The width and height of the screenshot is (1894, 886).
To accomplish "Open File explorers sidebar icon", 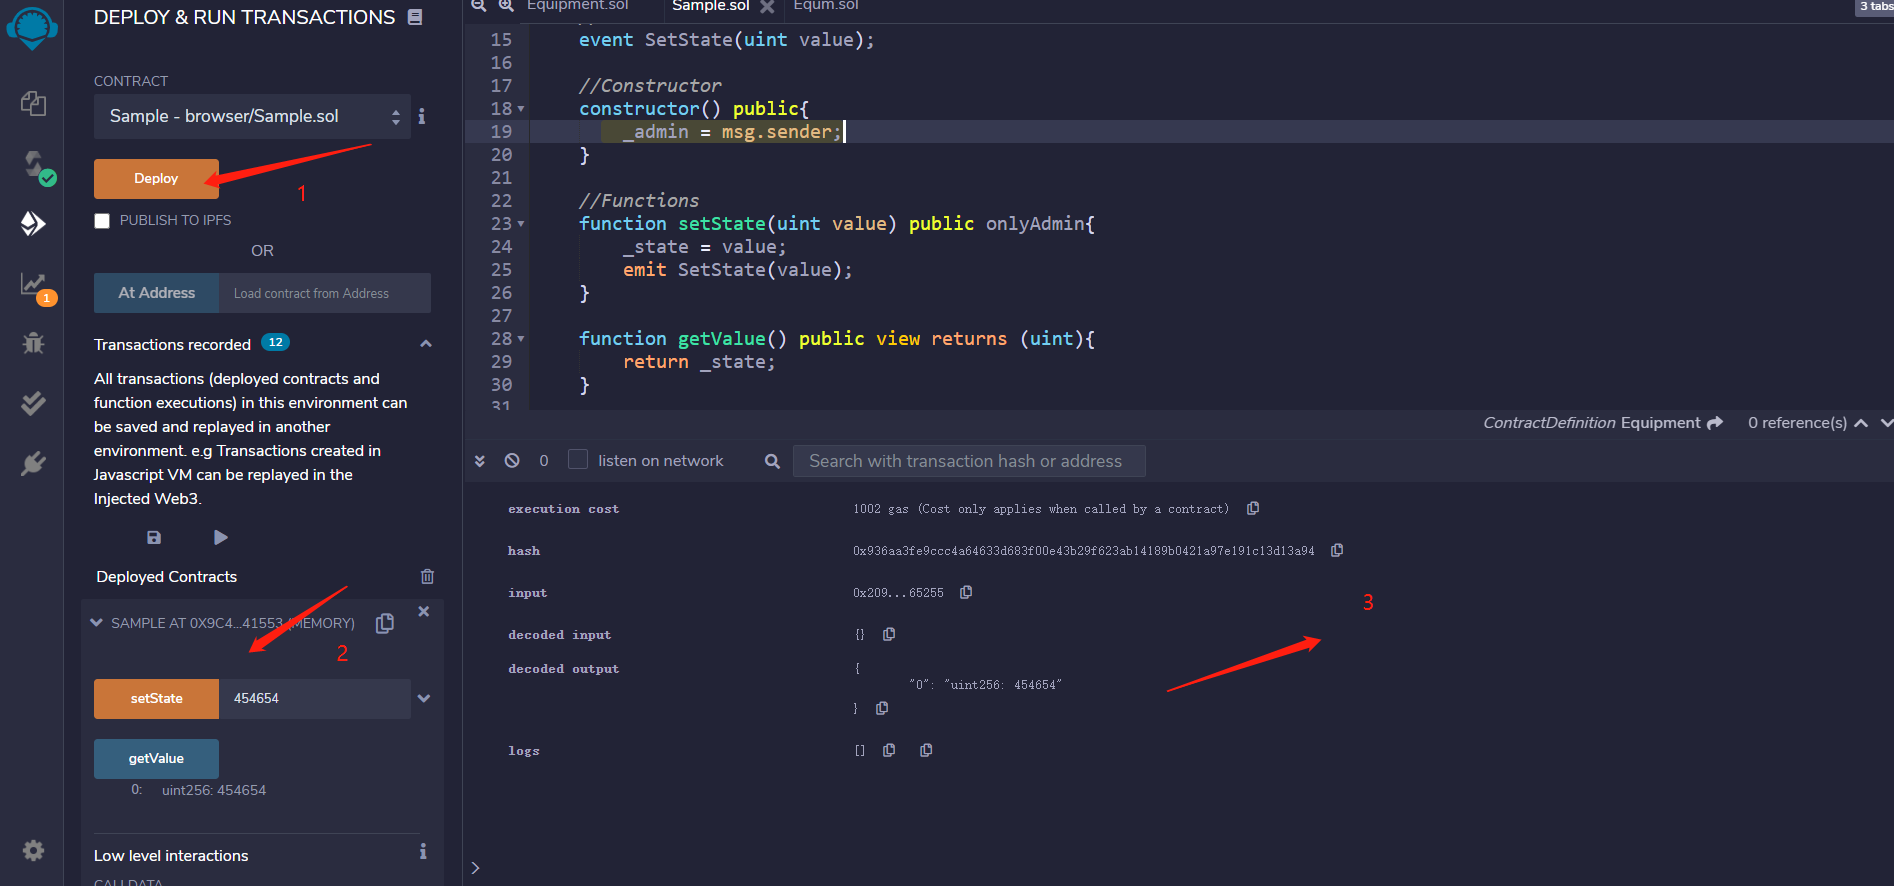I will click(x=33, y=103).
